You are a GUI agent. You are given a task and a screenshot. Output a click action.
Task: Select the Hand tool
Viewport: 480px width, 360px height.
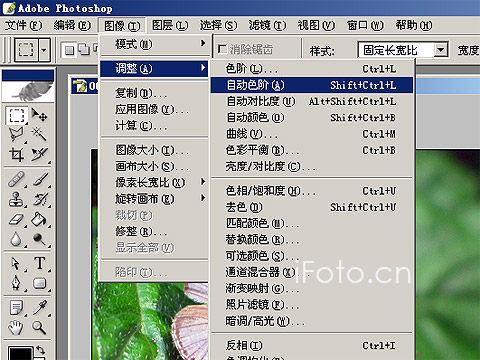[17, 327]
